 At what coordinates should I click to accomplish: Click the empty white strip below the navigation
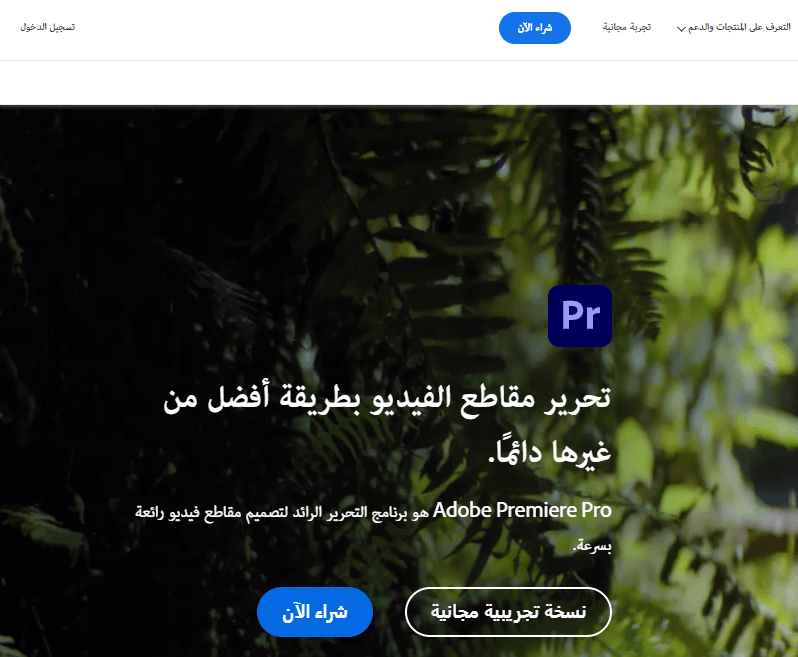click(x=399, y=83)
